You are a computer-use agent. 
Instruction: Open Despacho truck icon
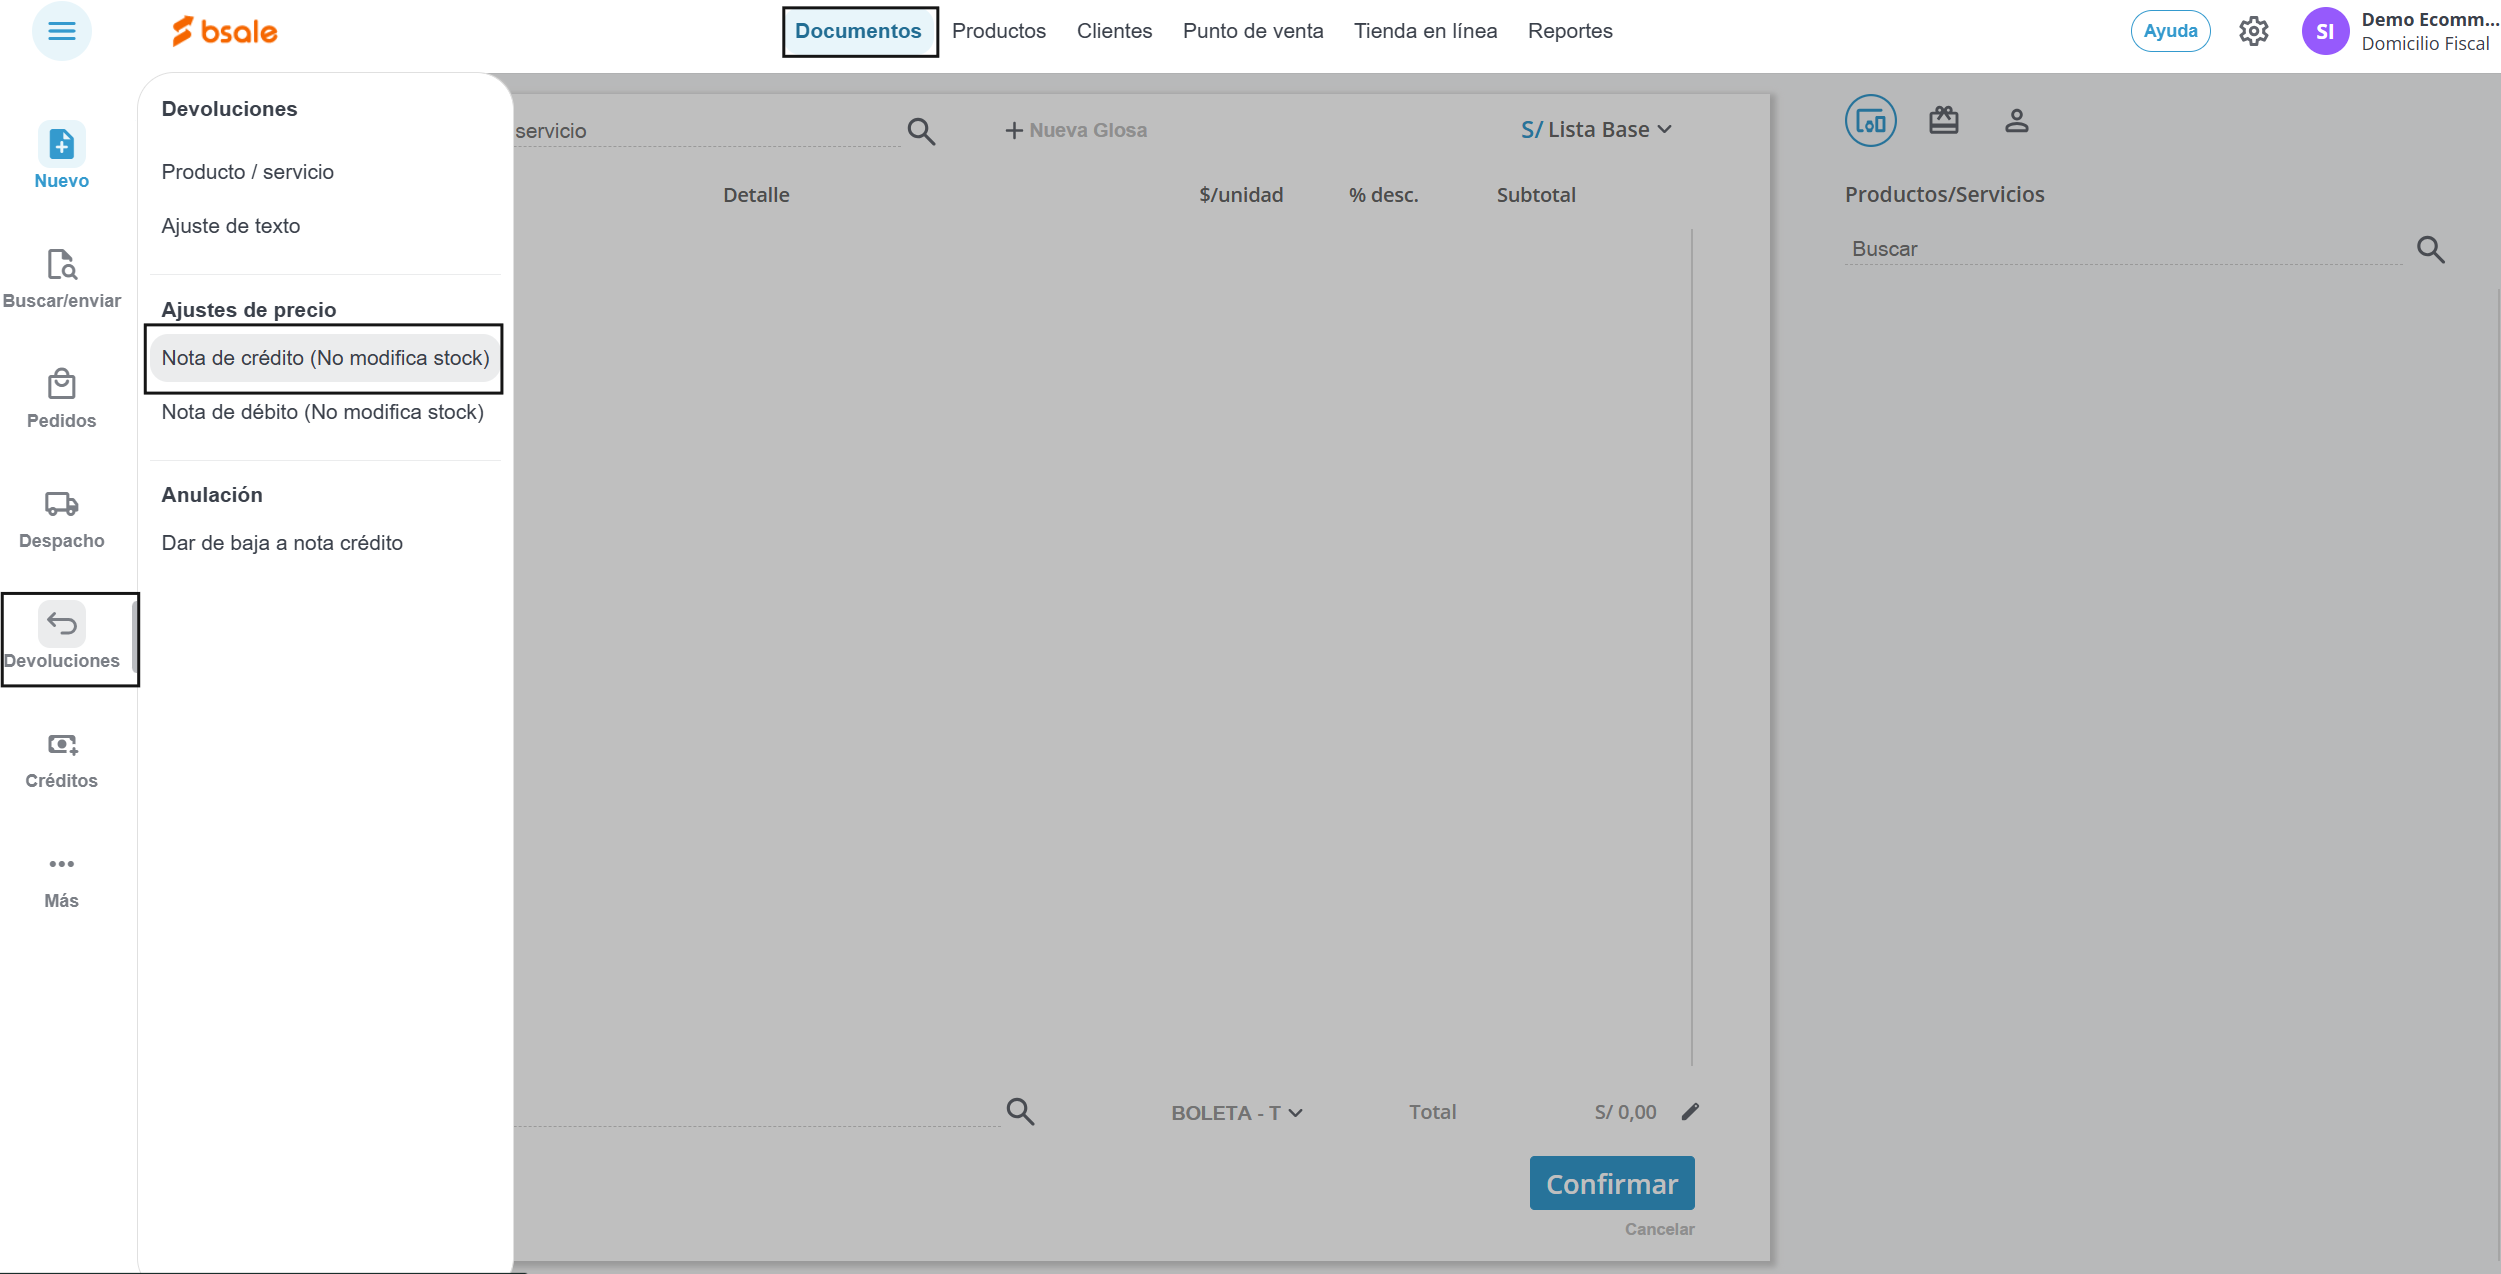coord(61,506)
